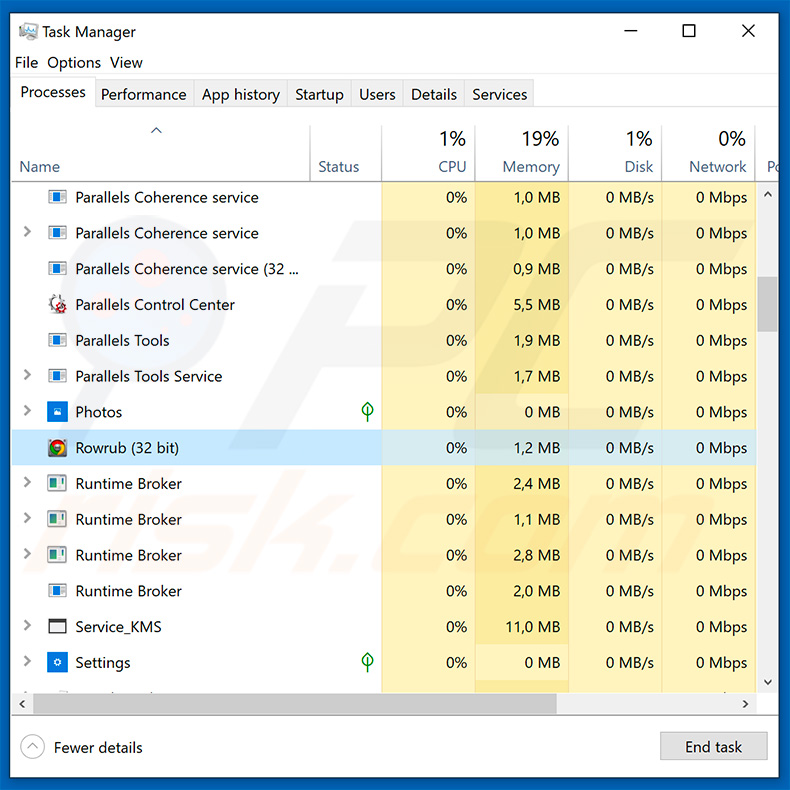Switch to the Startup tab
This screenshot has width=790, height=790.
319,94
